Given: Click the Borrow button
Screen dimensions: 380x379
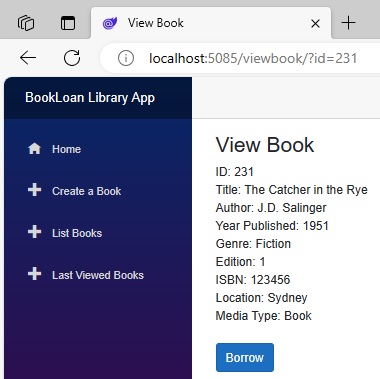Looking at the screenshot, I should tap(245, 357).
